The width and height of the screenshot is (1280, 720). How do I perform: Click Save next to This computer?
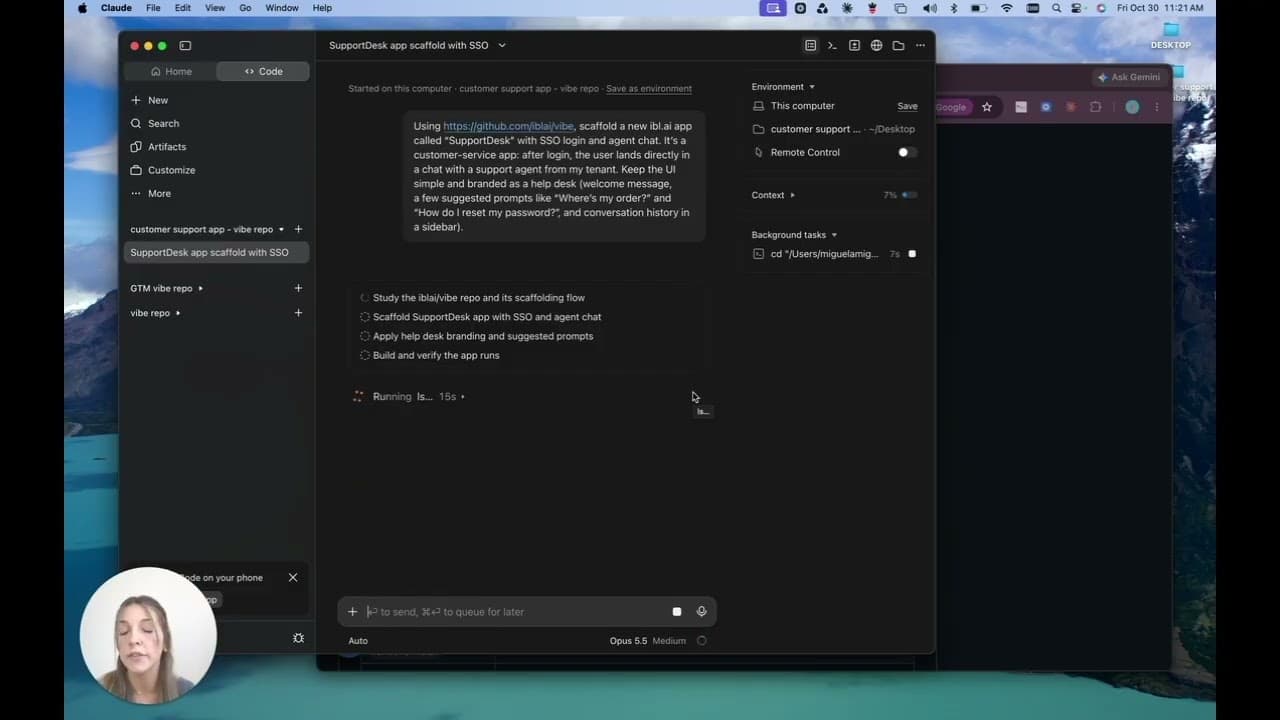(x=907, y=106)
